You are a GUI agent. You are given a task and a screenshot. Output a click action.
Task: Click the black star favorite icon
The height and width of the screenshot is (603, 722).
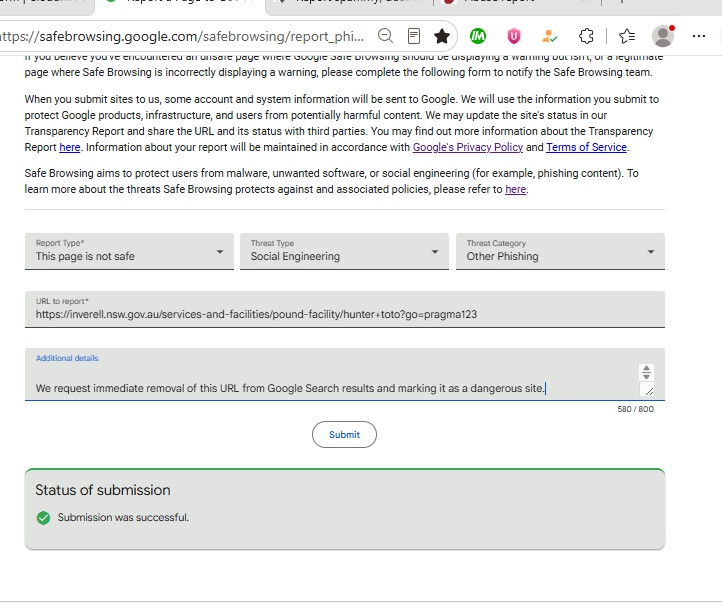(442, 36)
